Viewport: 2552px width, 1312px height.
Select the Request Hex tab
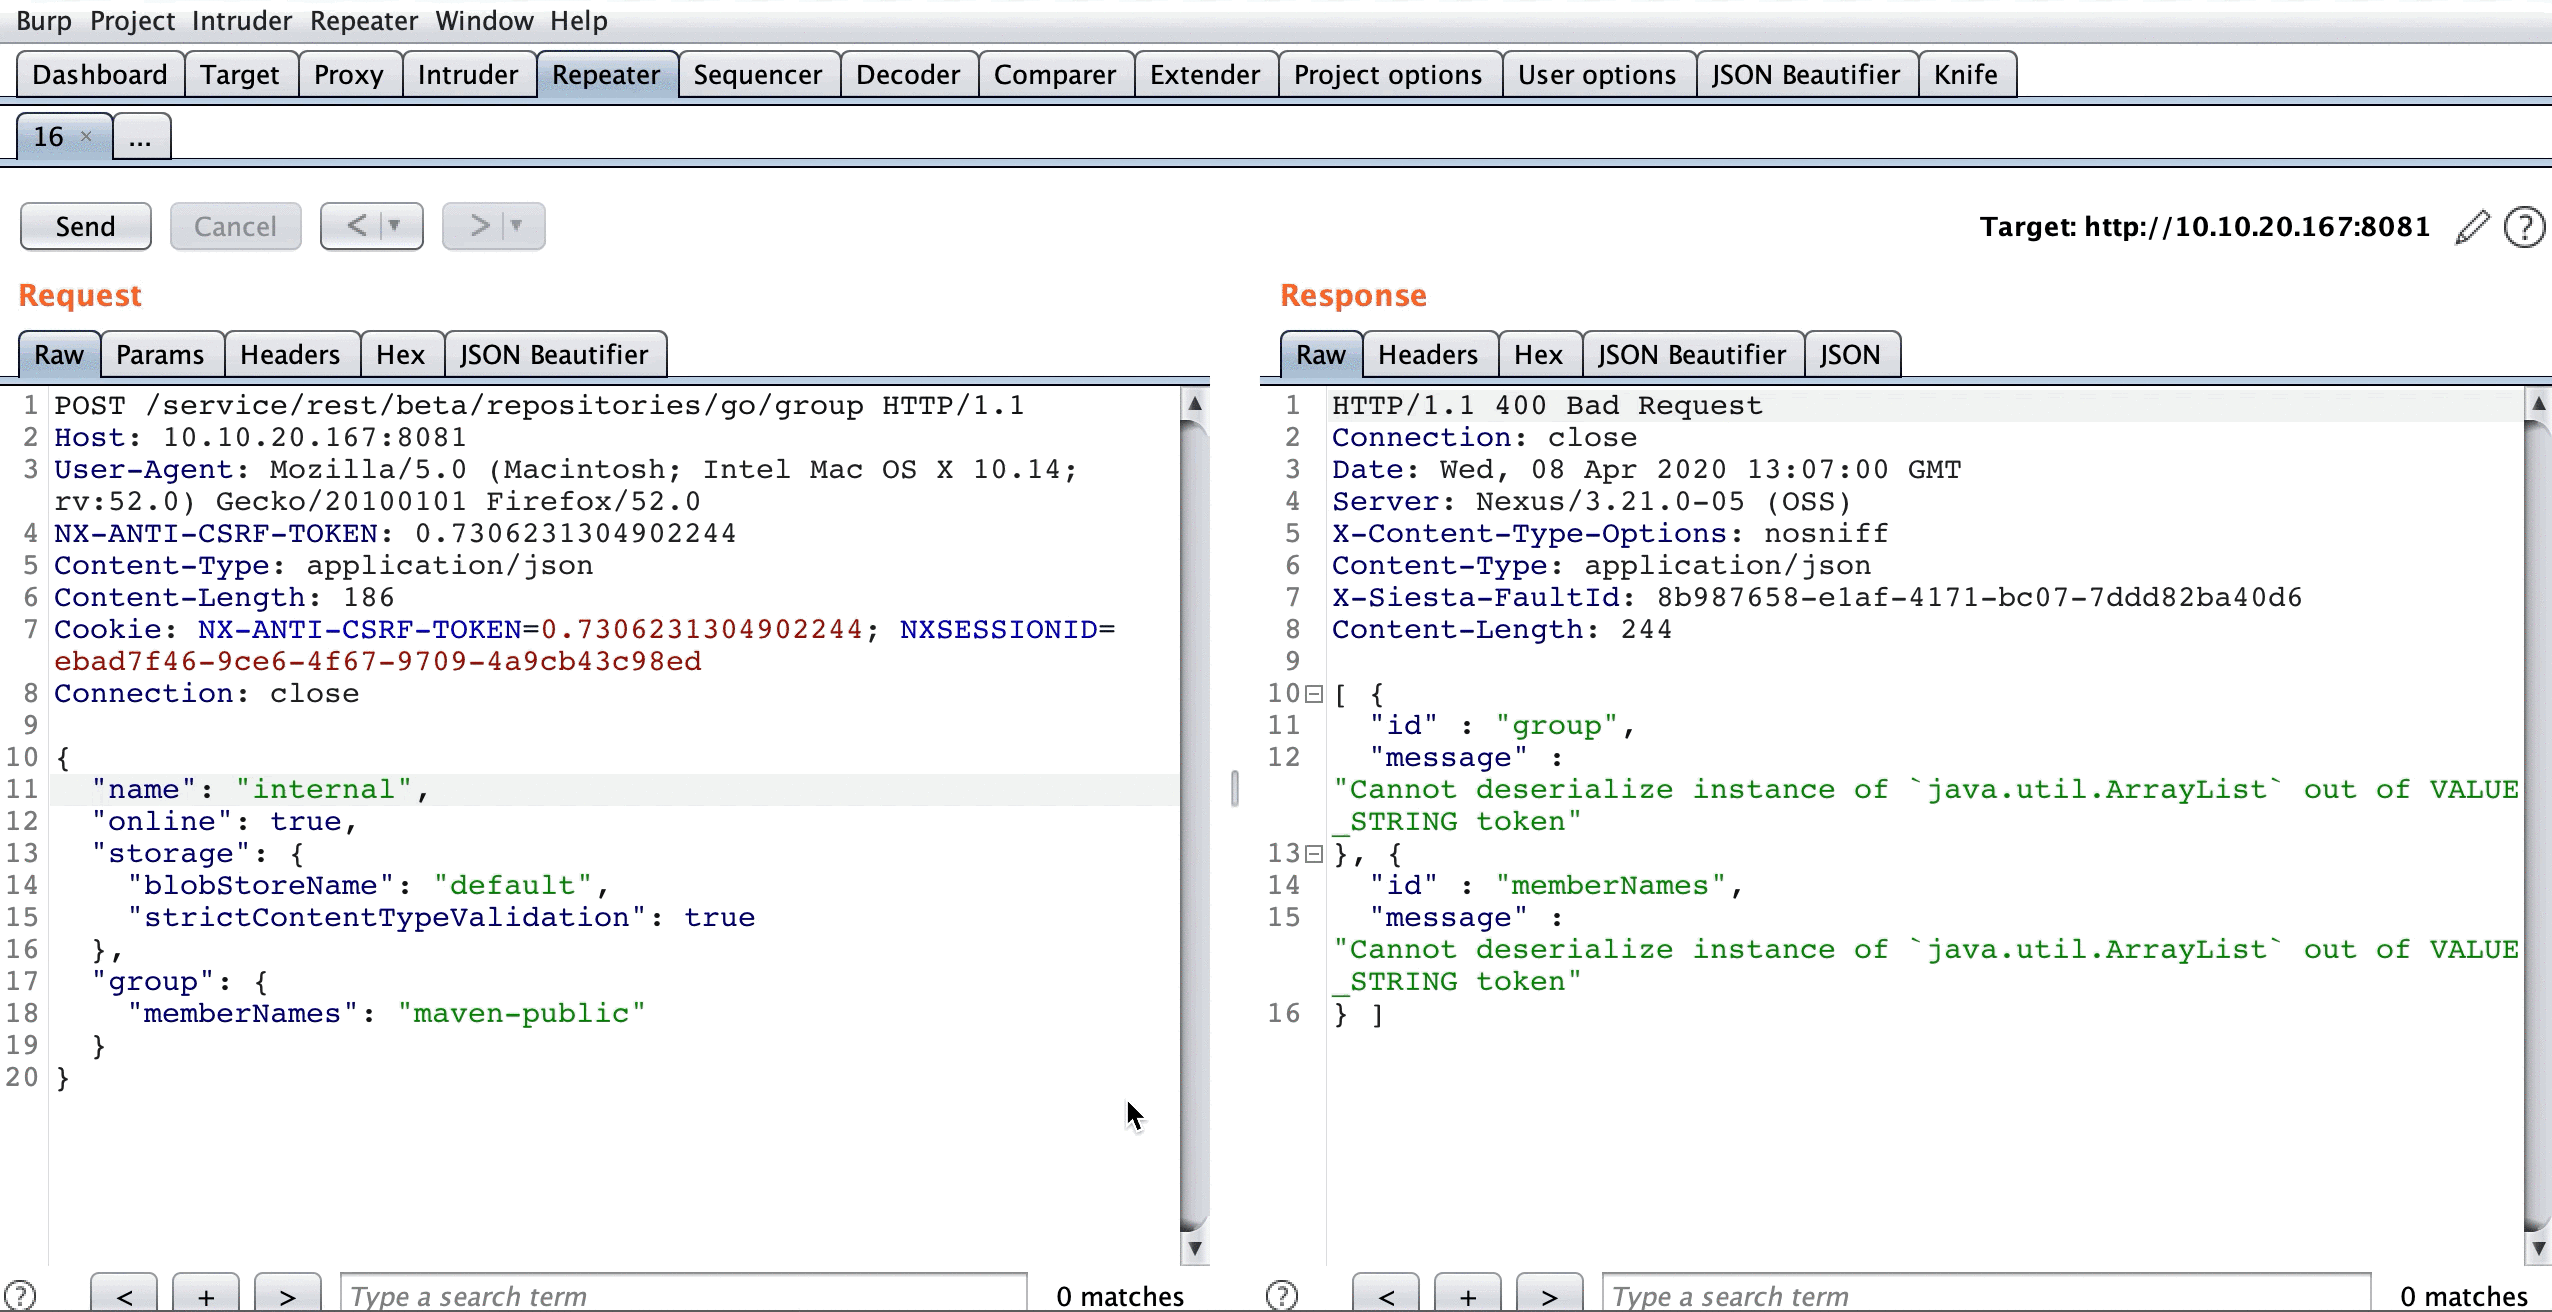[401, 355]
